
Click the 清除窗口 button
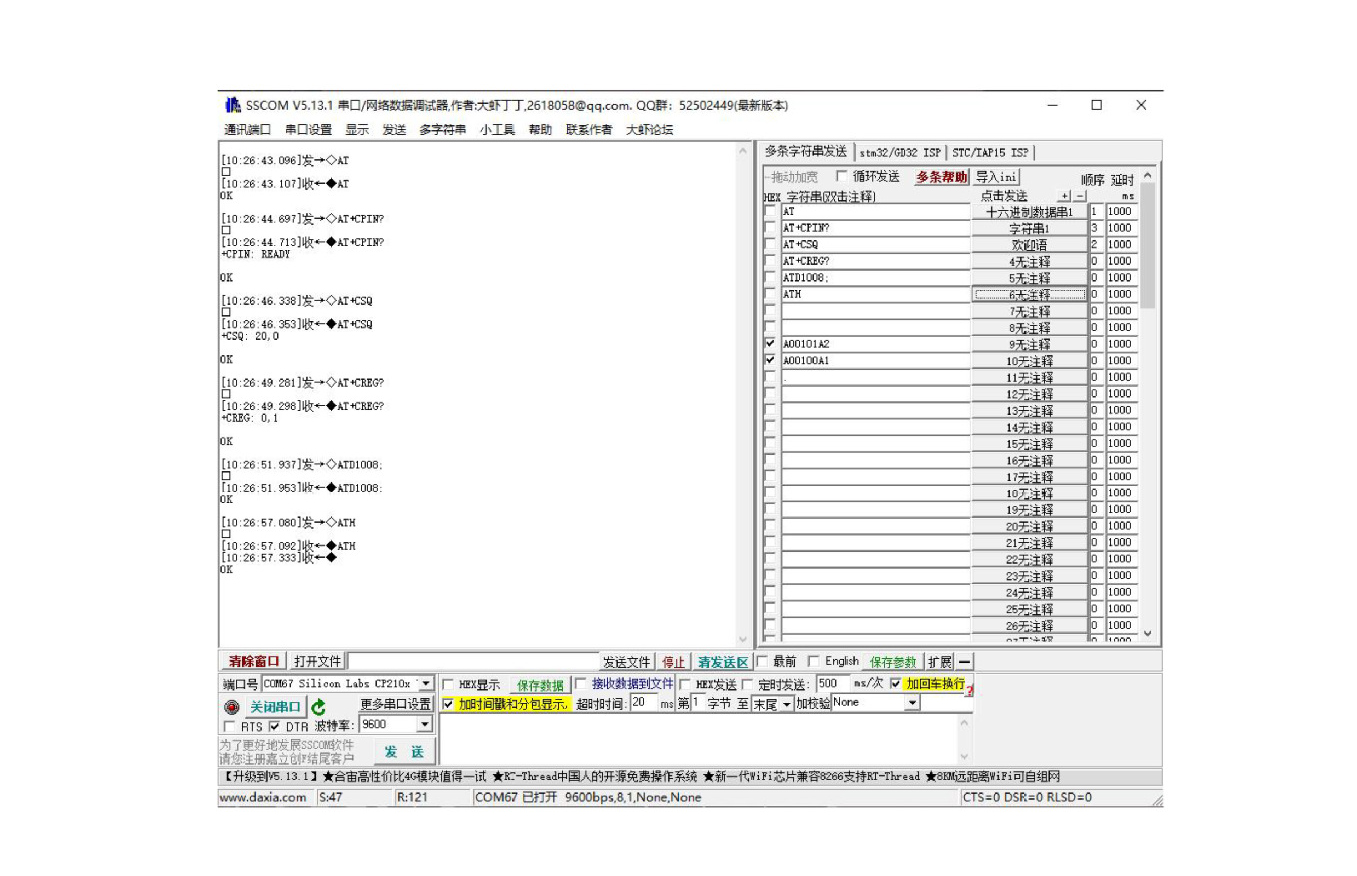coord(254,662)
